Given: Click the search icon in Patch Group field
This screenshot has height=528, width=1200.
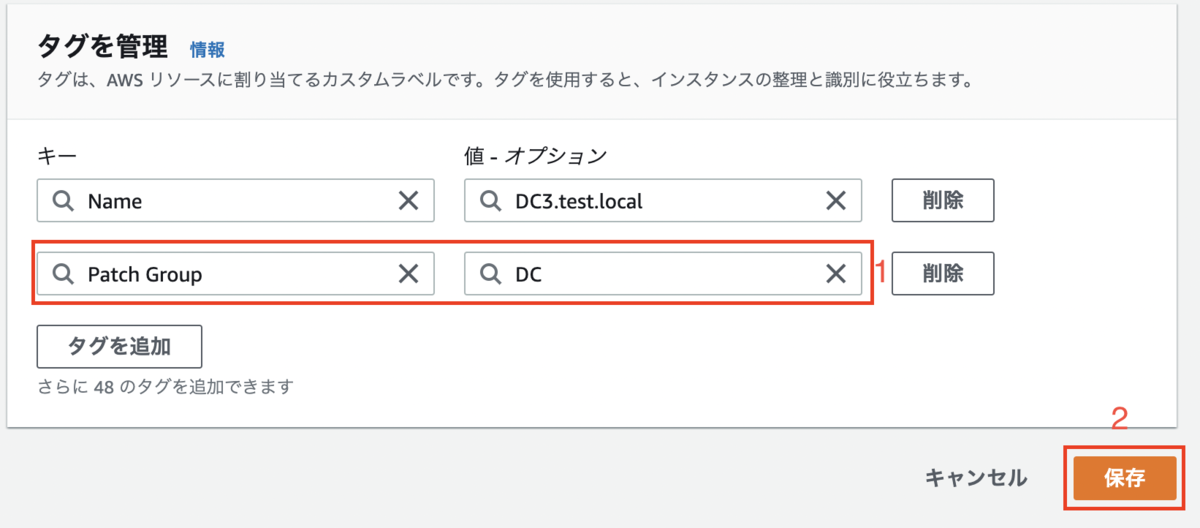Looking at the screenshot, I should [63, 274].
